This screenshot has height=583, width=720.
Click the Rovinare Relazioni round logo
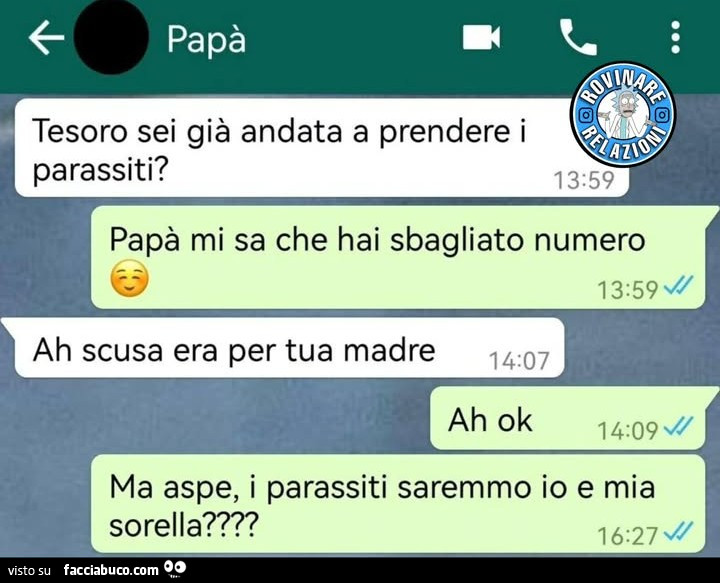click(x=622, y=114)
